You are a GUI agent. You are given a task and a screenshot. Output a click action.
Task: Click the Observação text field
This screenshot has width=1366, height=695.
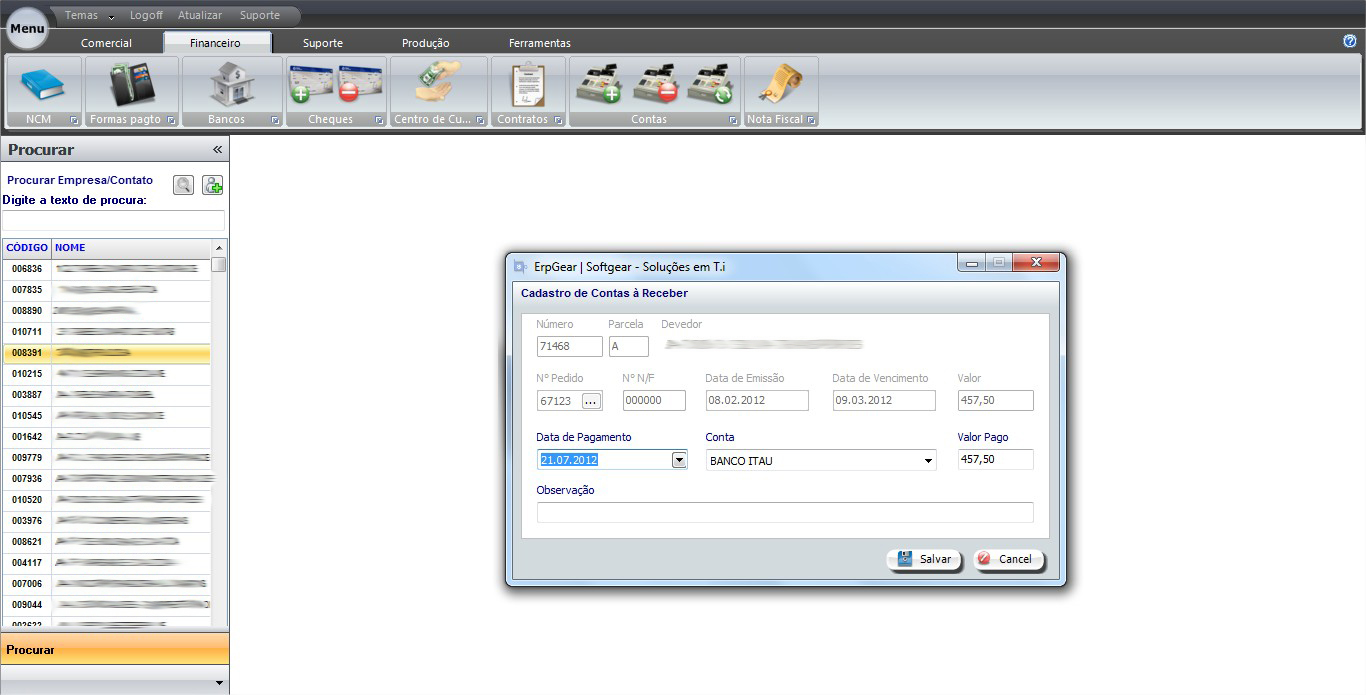click(784, 512)
